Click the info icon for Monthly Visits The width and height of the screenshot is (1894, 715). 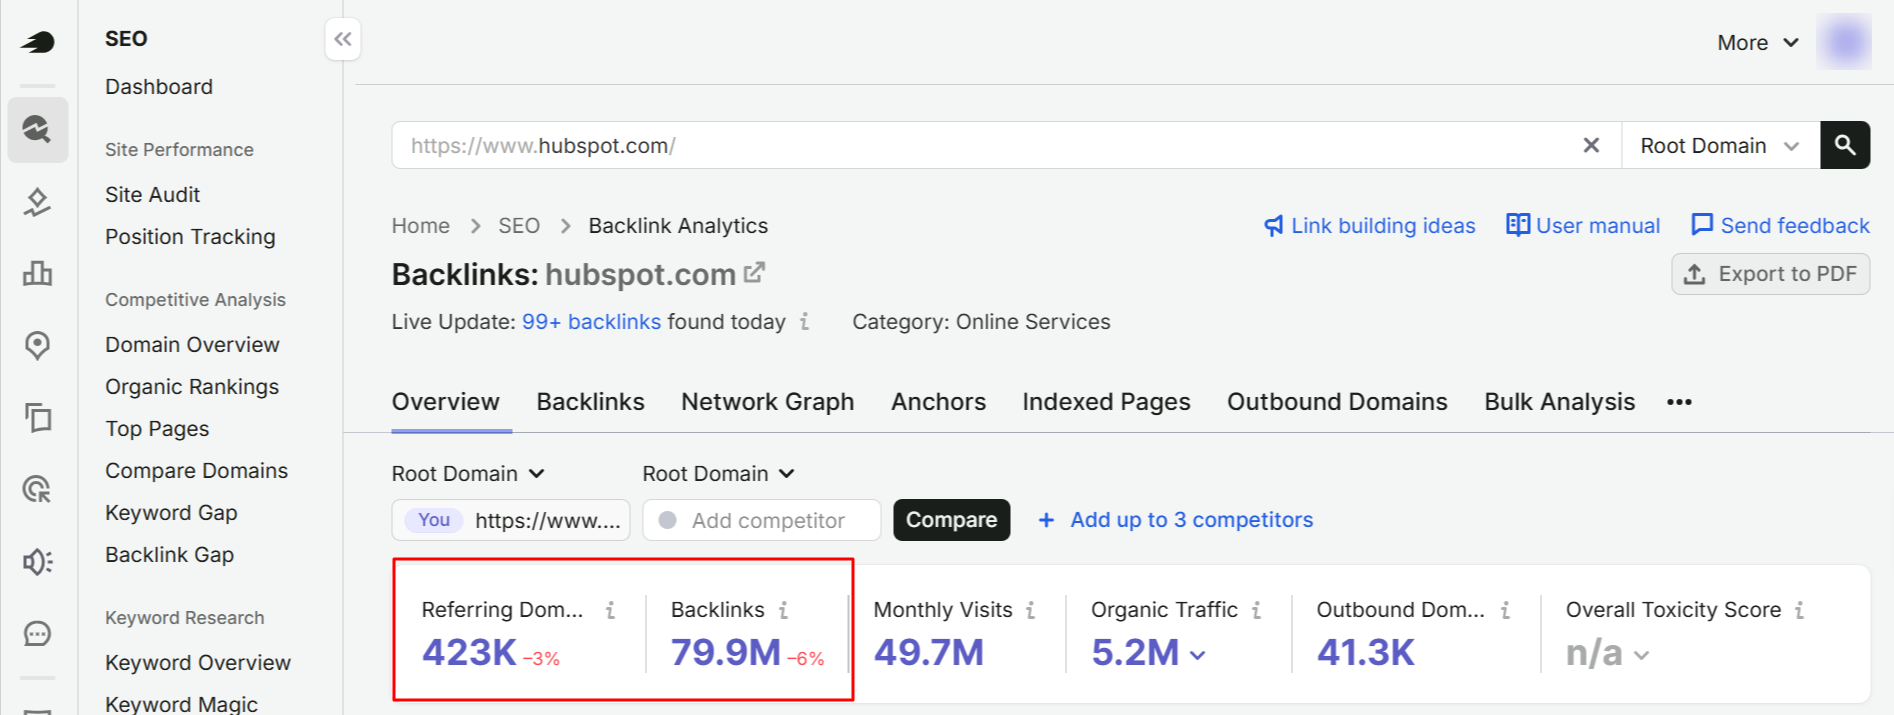[x=1030, y=610]
